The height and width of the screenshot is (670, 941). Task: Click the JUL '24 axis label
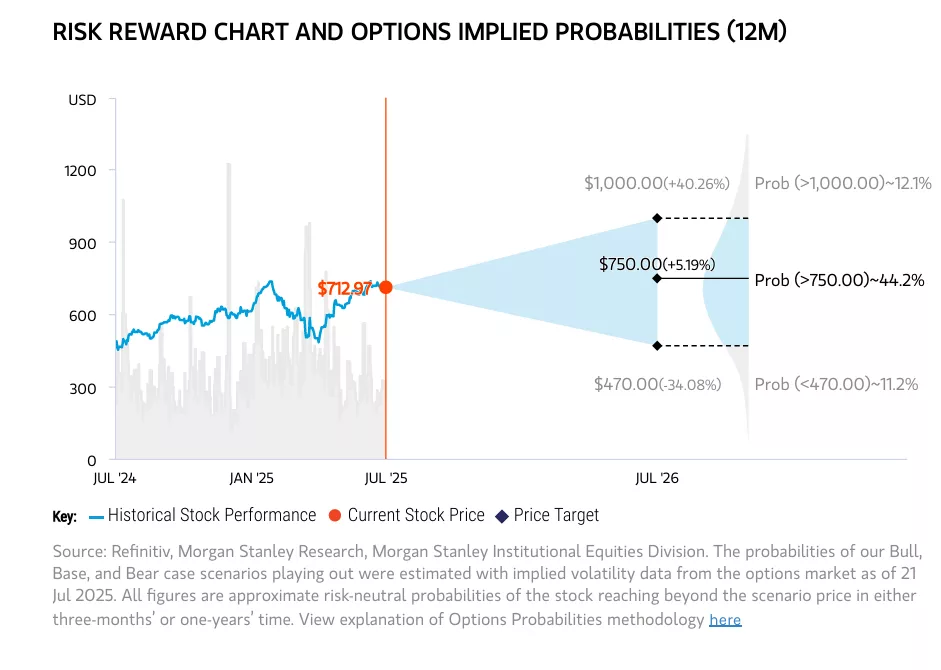coord(115,478)
